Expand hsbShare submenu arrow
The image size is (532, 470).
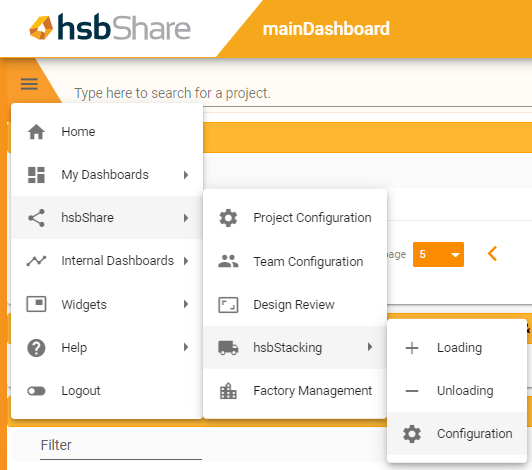click(186, 218)
